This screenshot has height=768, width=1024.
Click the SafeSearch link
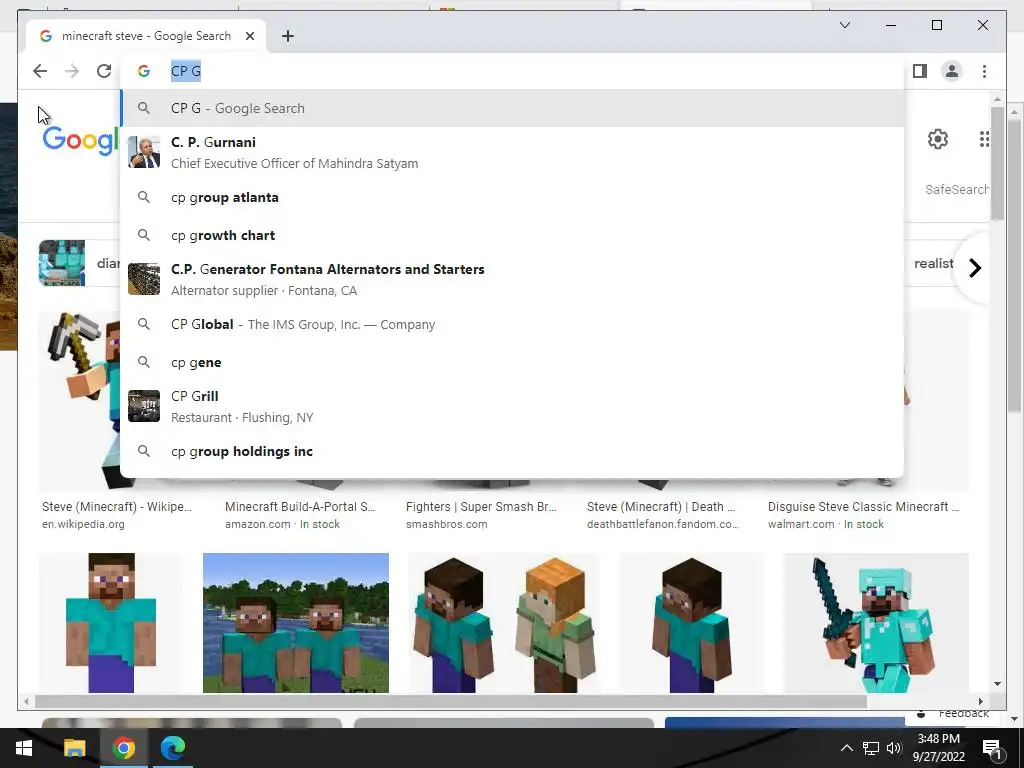point(956,189)
